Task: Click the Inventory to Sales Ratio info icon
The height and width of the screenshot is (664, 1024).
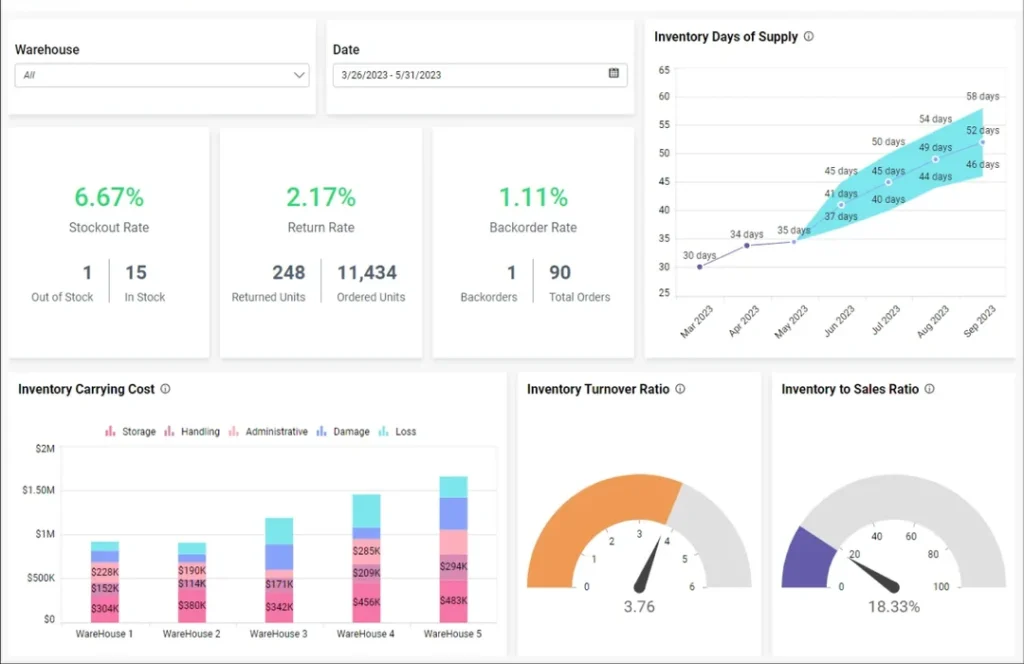Action: [x=929, y=389]
